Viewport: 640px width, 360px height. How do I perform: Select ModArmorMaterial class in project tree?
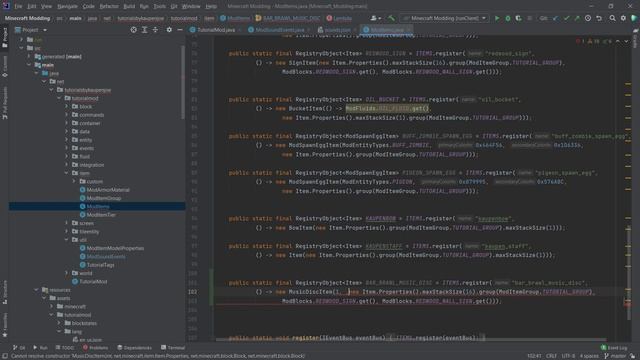click(108, 190)
